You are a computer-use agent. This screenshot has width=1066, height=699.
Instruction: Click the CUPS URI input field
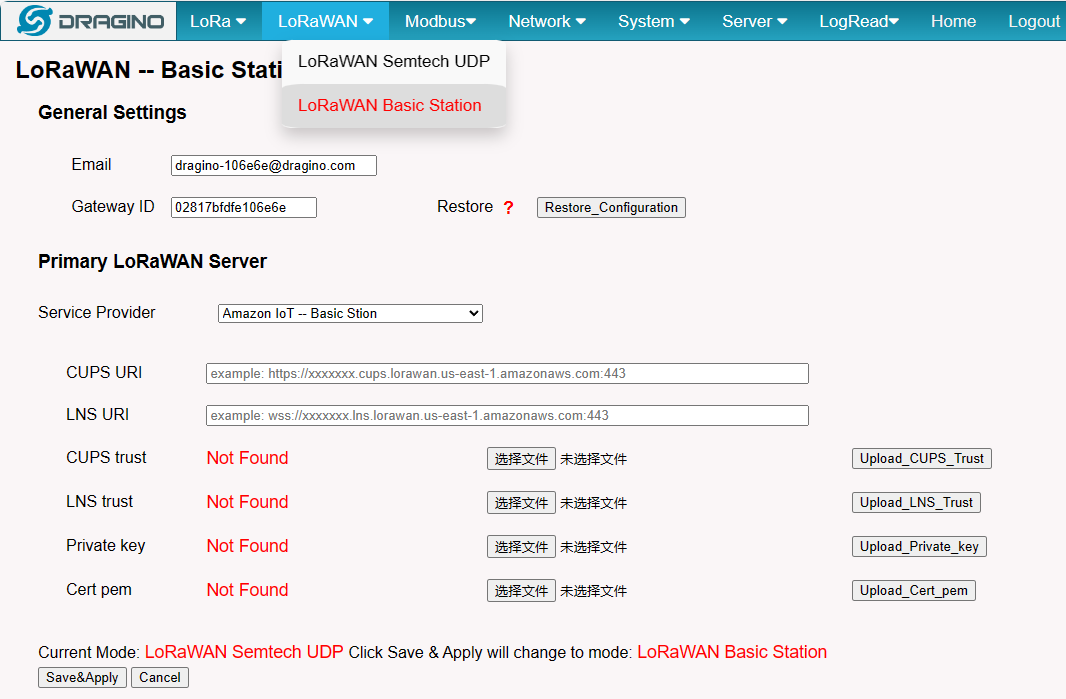coord(507,373)
